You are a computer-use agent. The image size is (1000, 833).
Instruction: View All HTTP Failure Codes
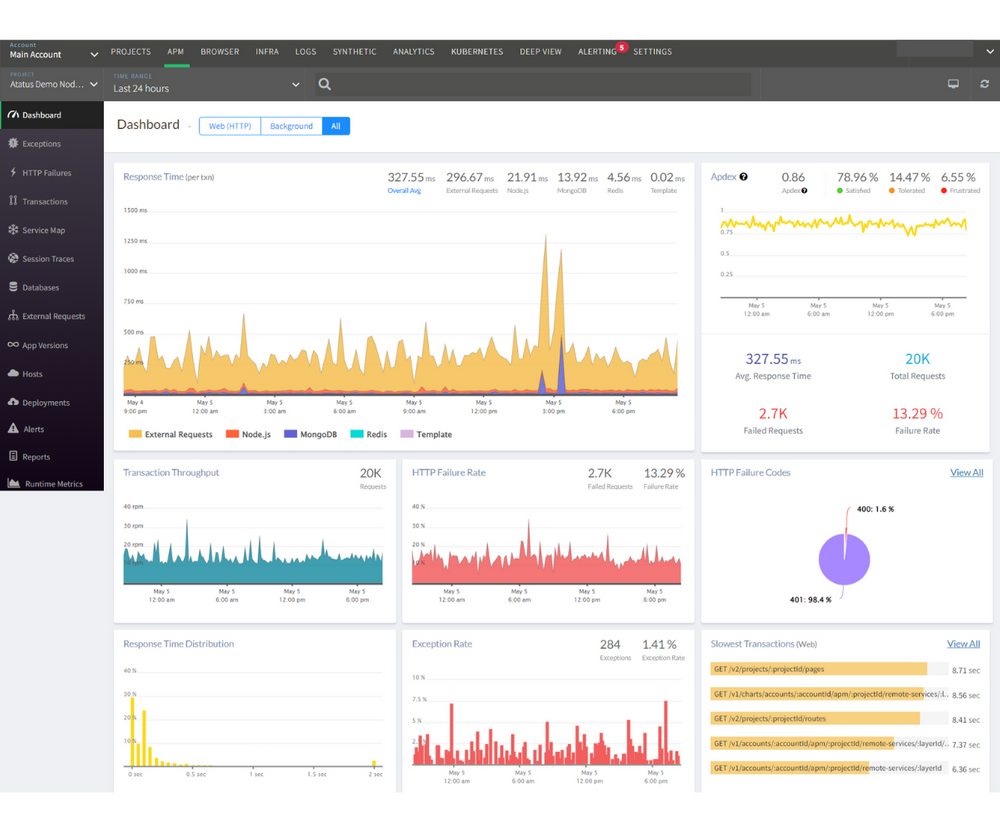pyautogui.click(x=966, y=472)
